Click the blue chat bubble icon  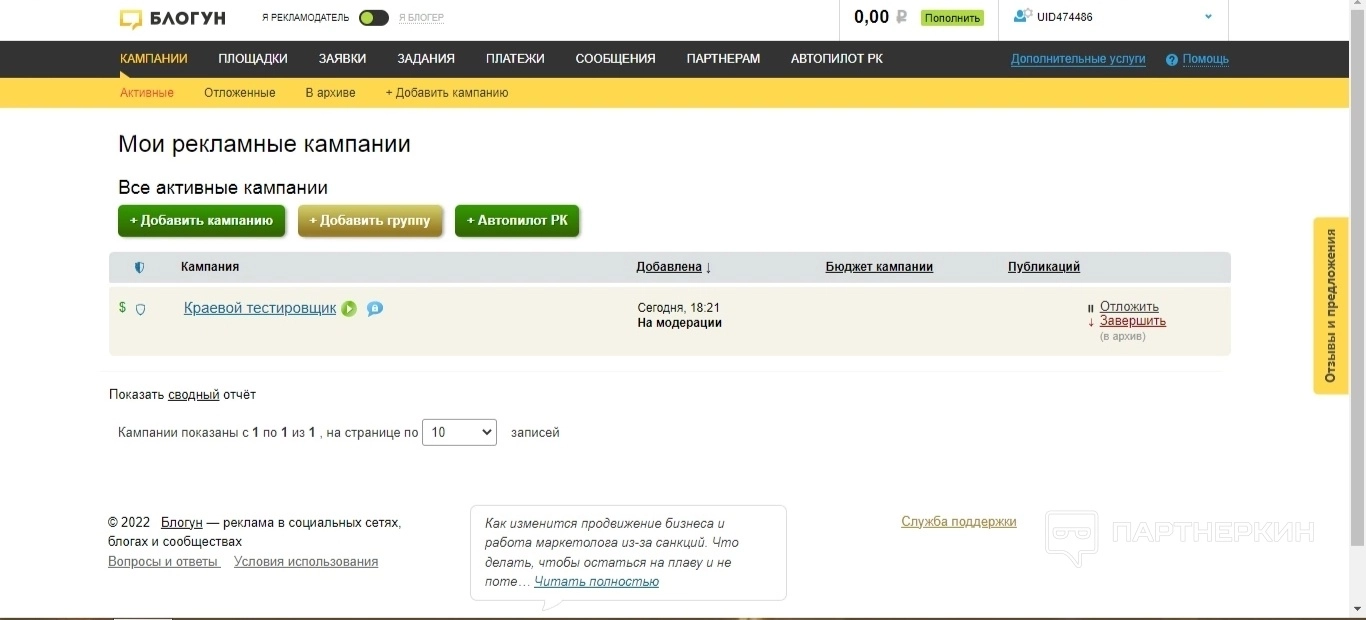coord(375,309)
